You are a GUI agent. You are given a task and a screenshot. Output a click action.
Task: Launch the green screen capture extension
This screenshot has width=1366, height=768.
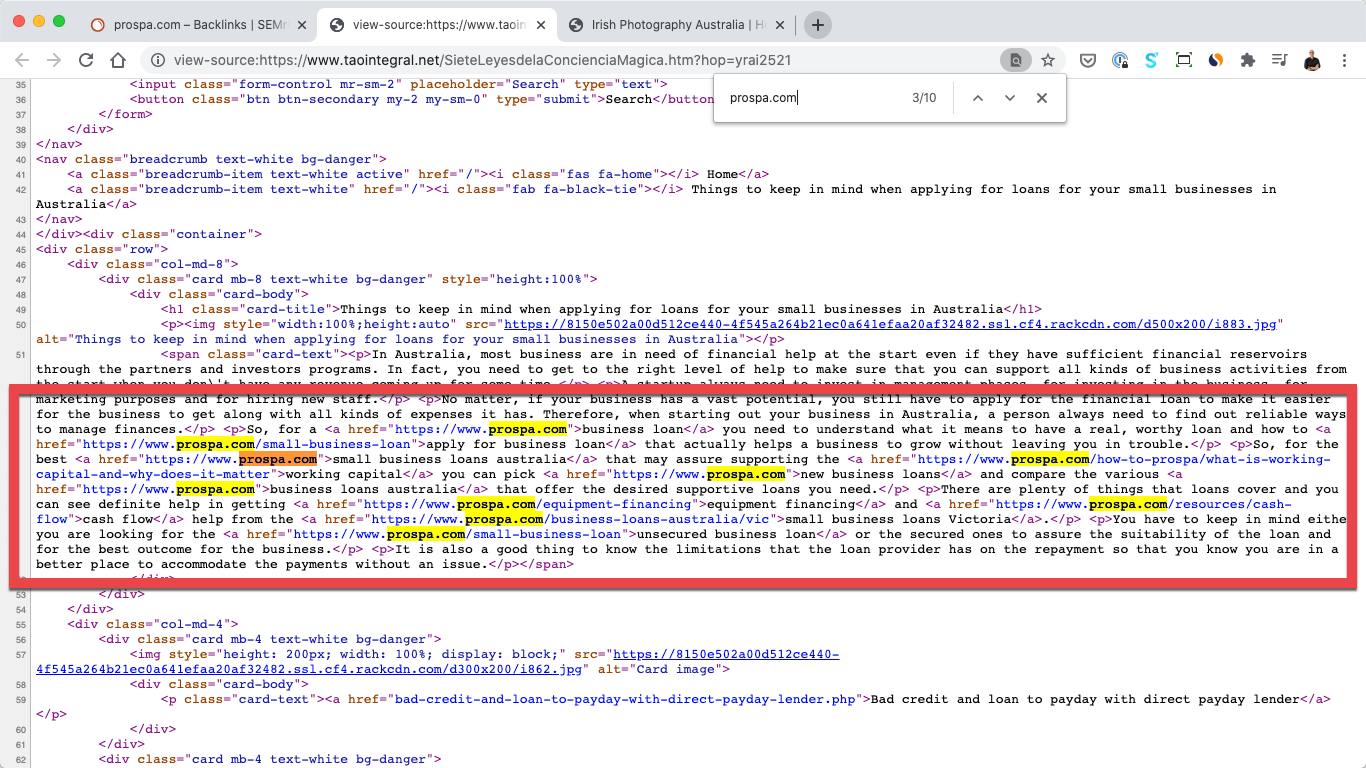1183,60
